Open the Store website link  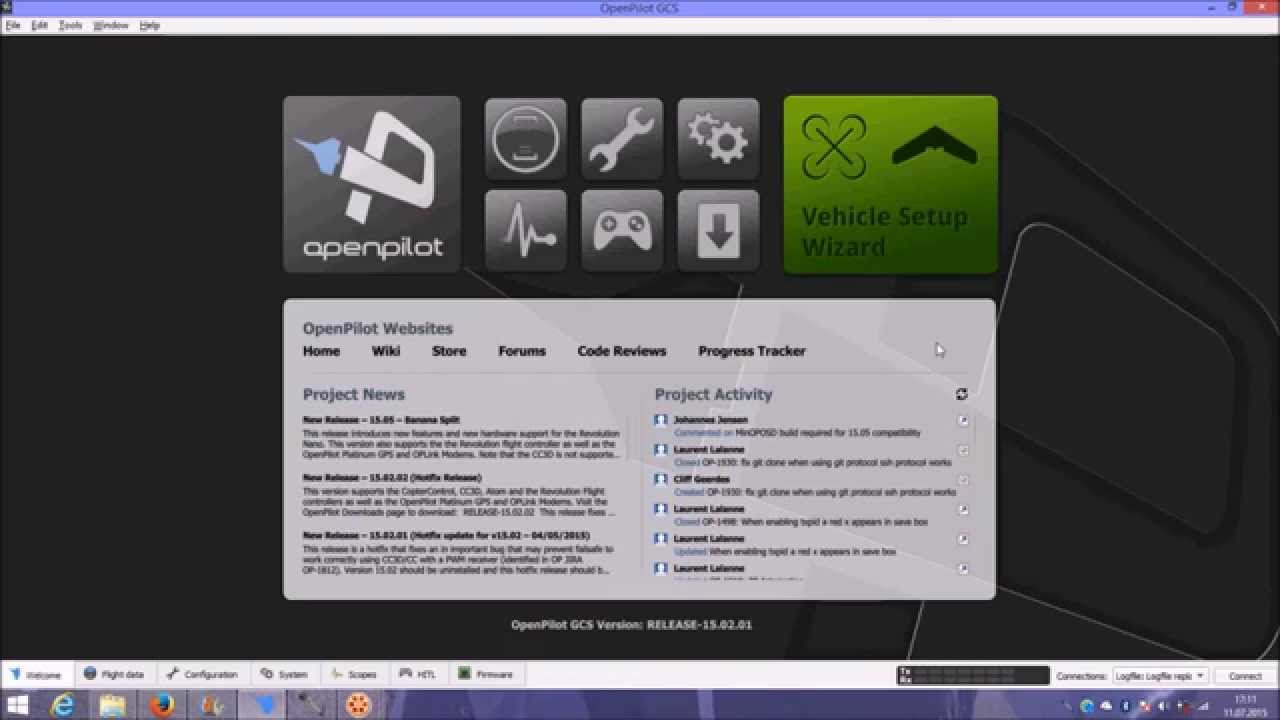coord(449,351)
